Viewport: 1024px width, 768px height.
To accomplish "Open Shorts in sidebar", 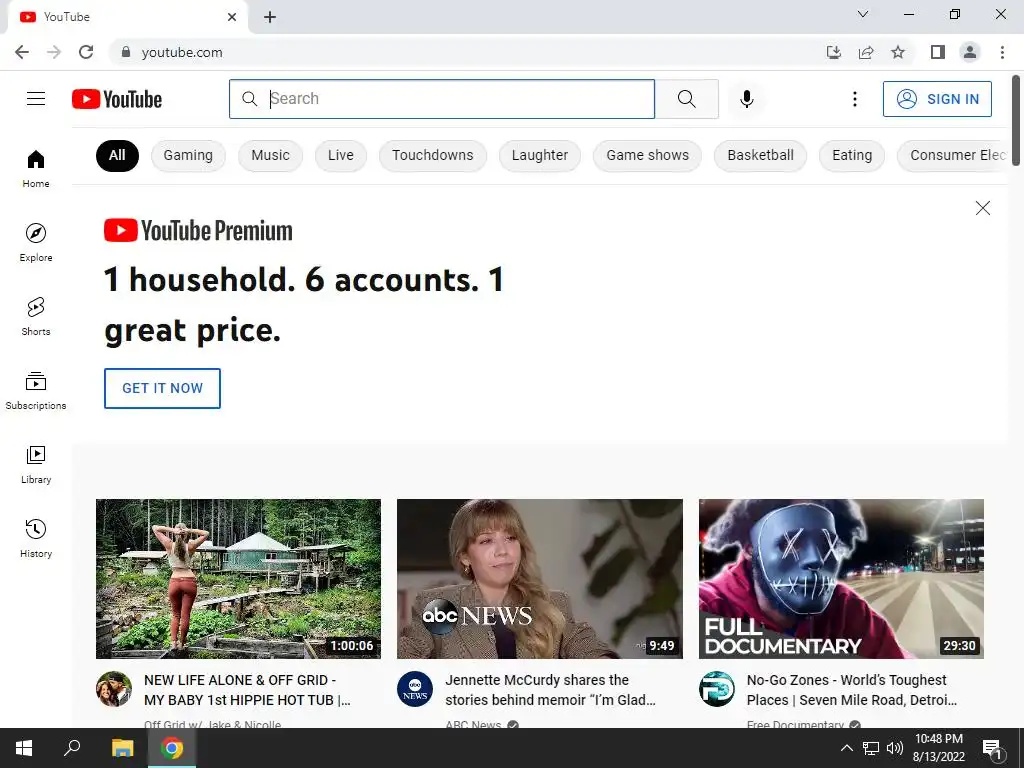I will [36, 316].
